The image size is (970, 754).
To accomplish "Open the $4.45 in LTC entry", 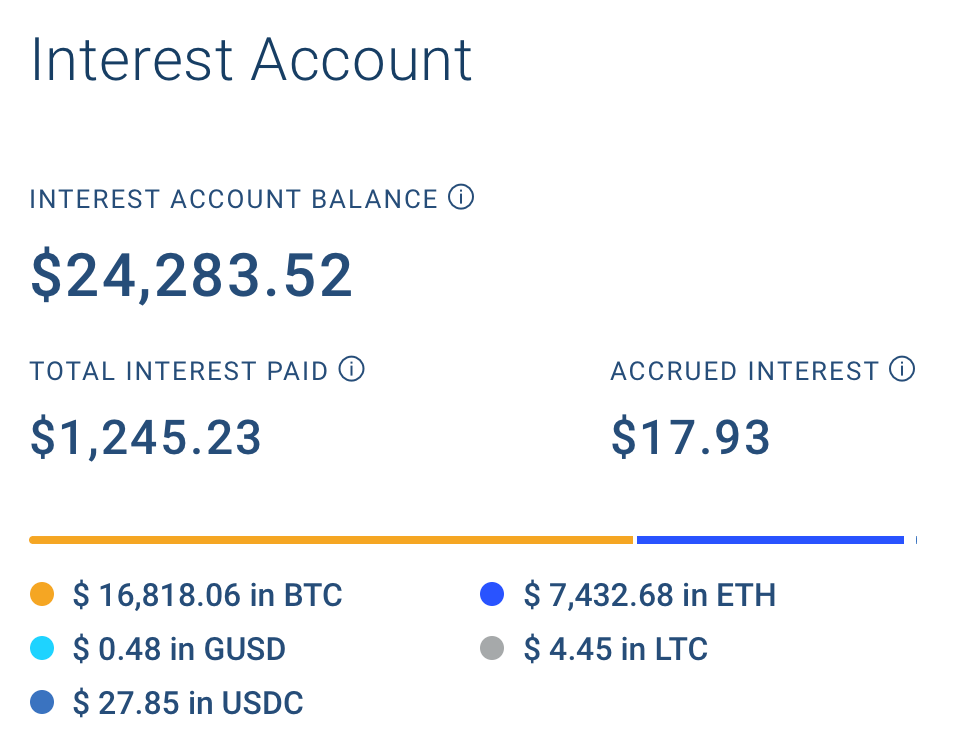I will (x=616, y=649).
